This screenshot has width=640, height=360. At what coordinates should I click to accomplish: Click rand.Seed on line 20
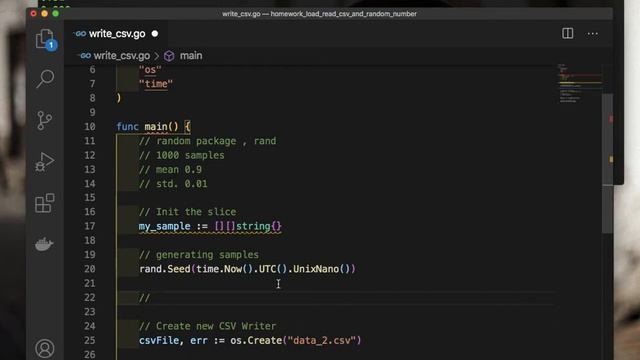165,269
